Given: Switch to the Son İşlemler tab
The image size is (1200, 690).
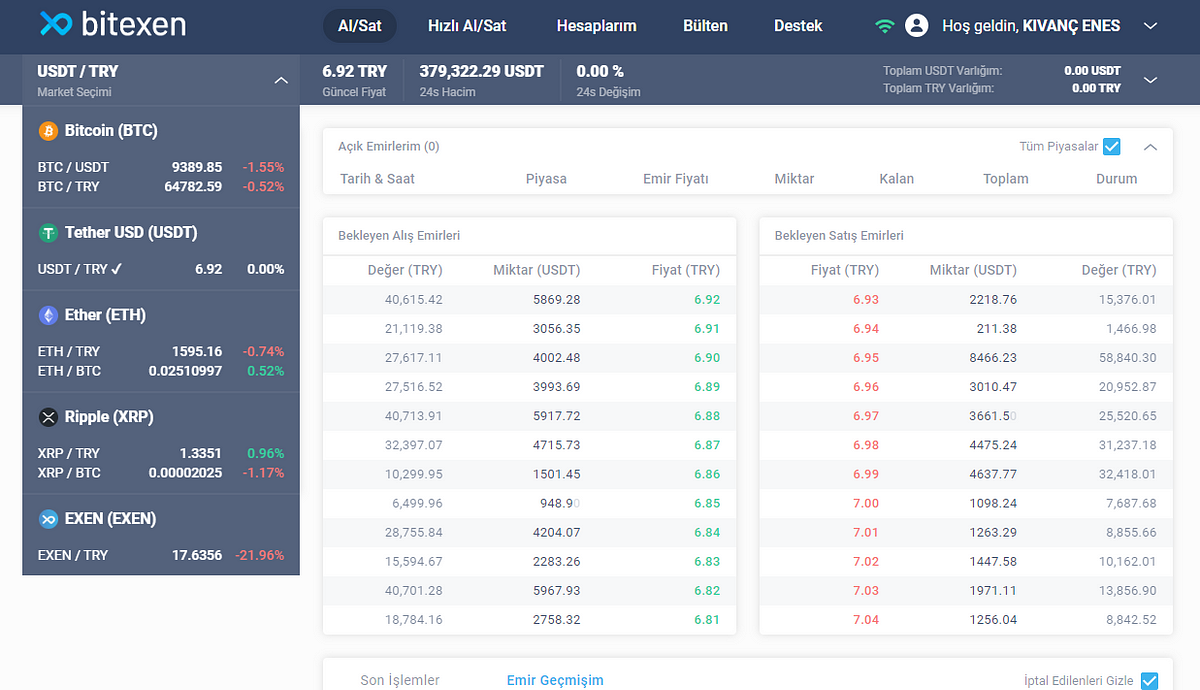Looking at the screenshot, I should [x=400, y=680].
